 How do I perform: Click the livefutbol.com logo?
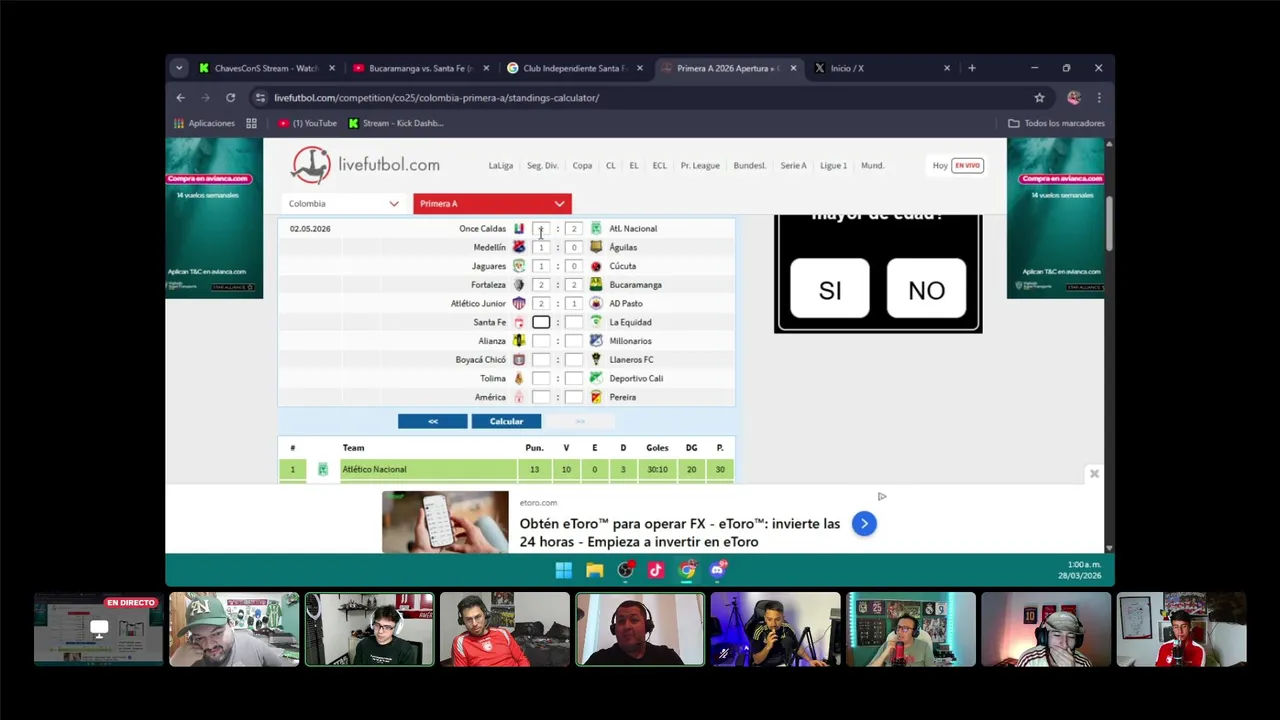[365, 165]
